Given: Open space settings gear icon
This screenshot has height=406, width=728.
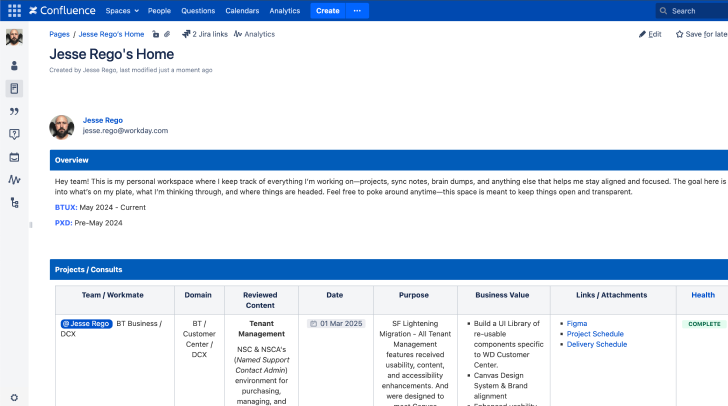Looking at the screenshot, I should click(x=14, y=397).
